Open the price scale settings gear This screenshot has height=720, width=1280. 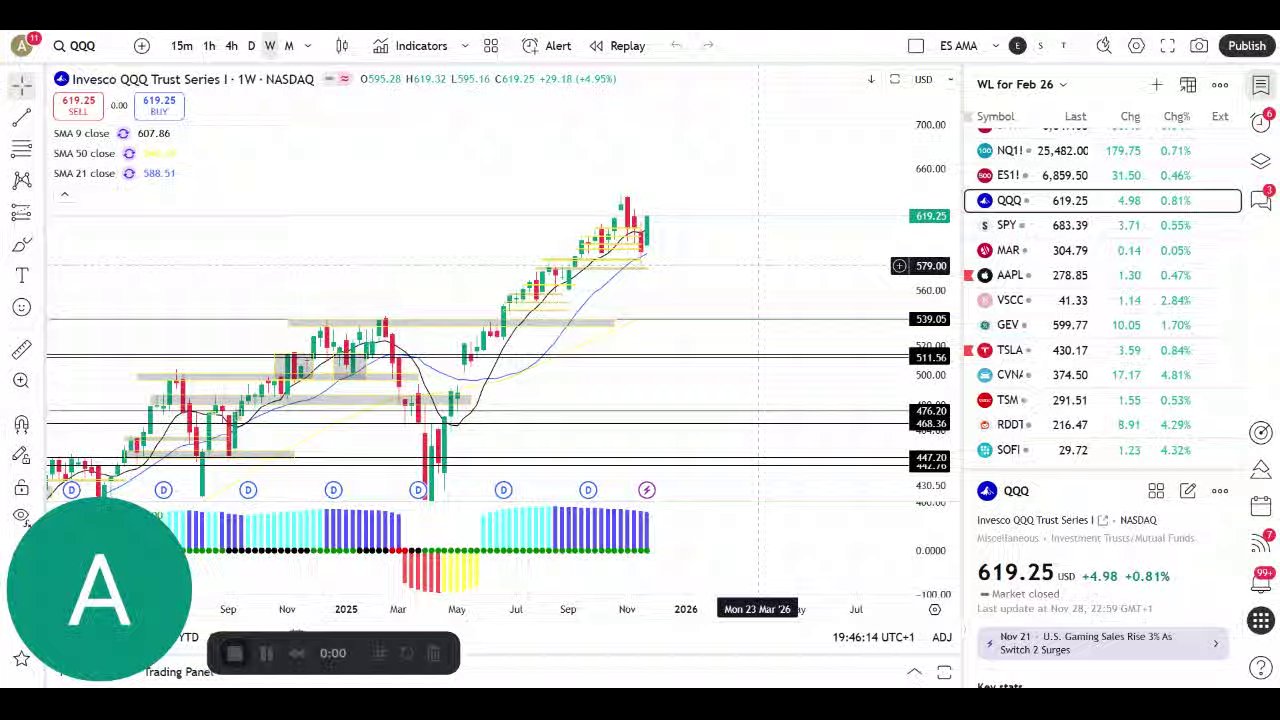point(935,609)
